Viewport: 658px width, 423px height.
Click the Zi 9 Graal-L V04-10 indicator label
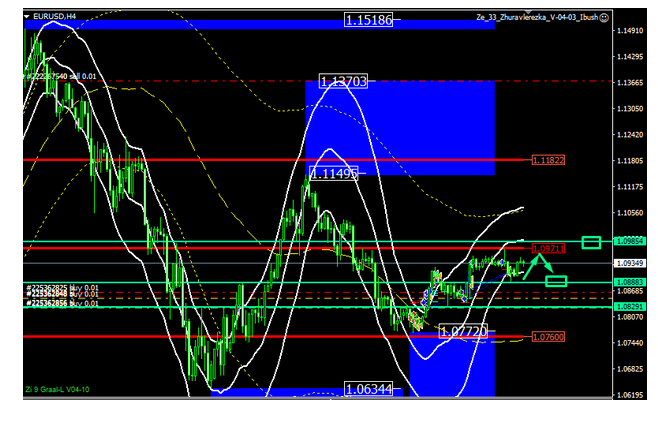tap(57, 389)
